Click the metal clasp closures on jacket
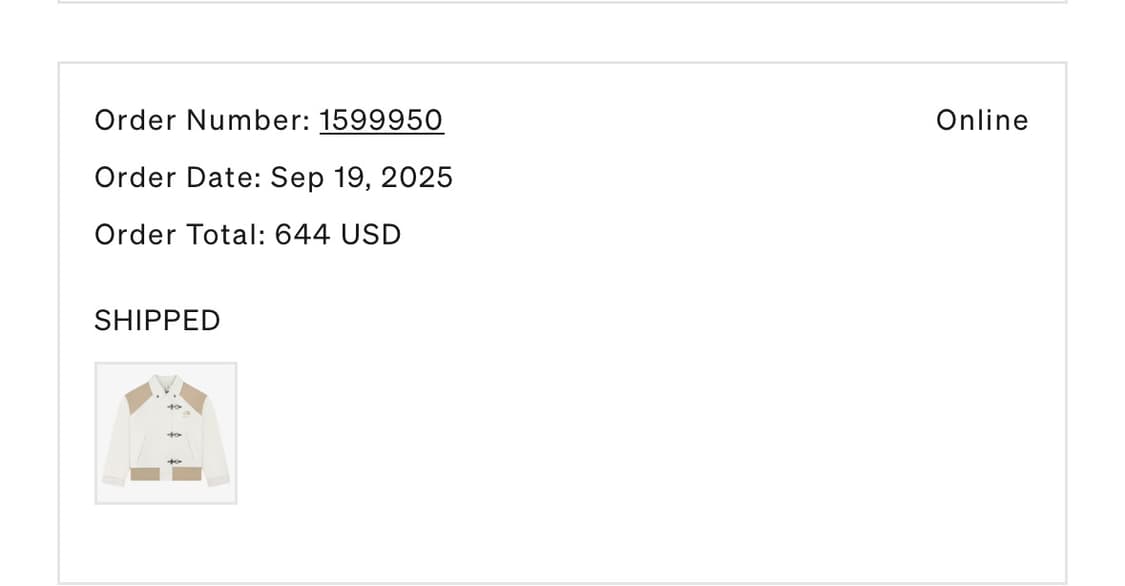1125x586 pixels. 174,434
